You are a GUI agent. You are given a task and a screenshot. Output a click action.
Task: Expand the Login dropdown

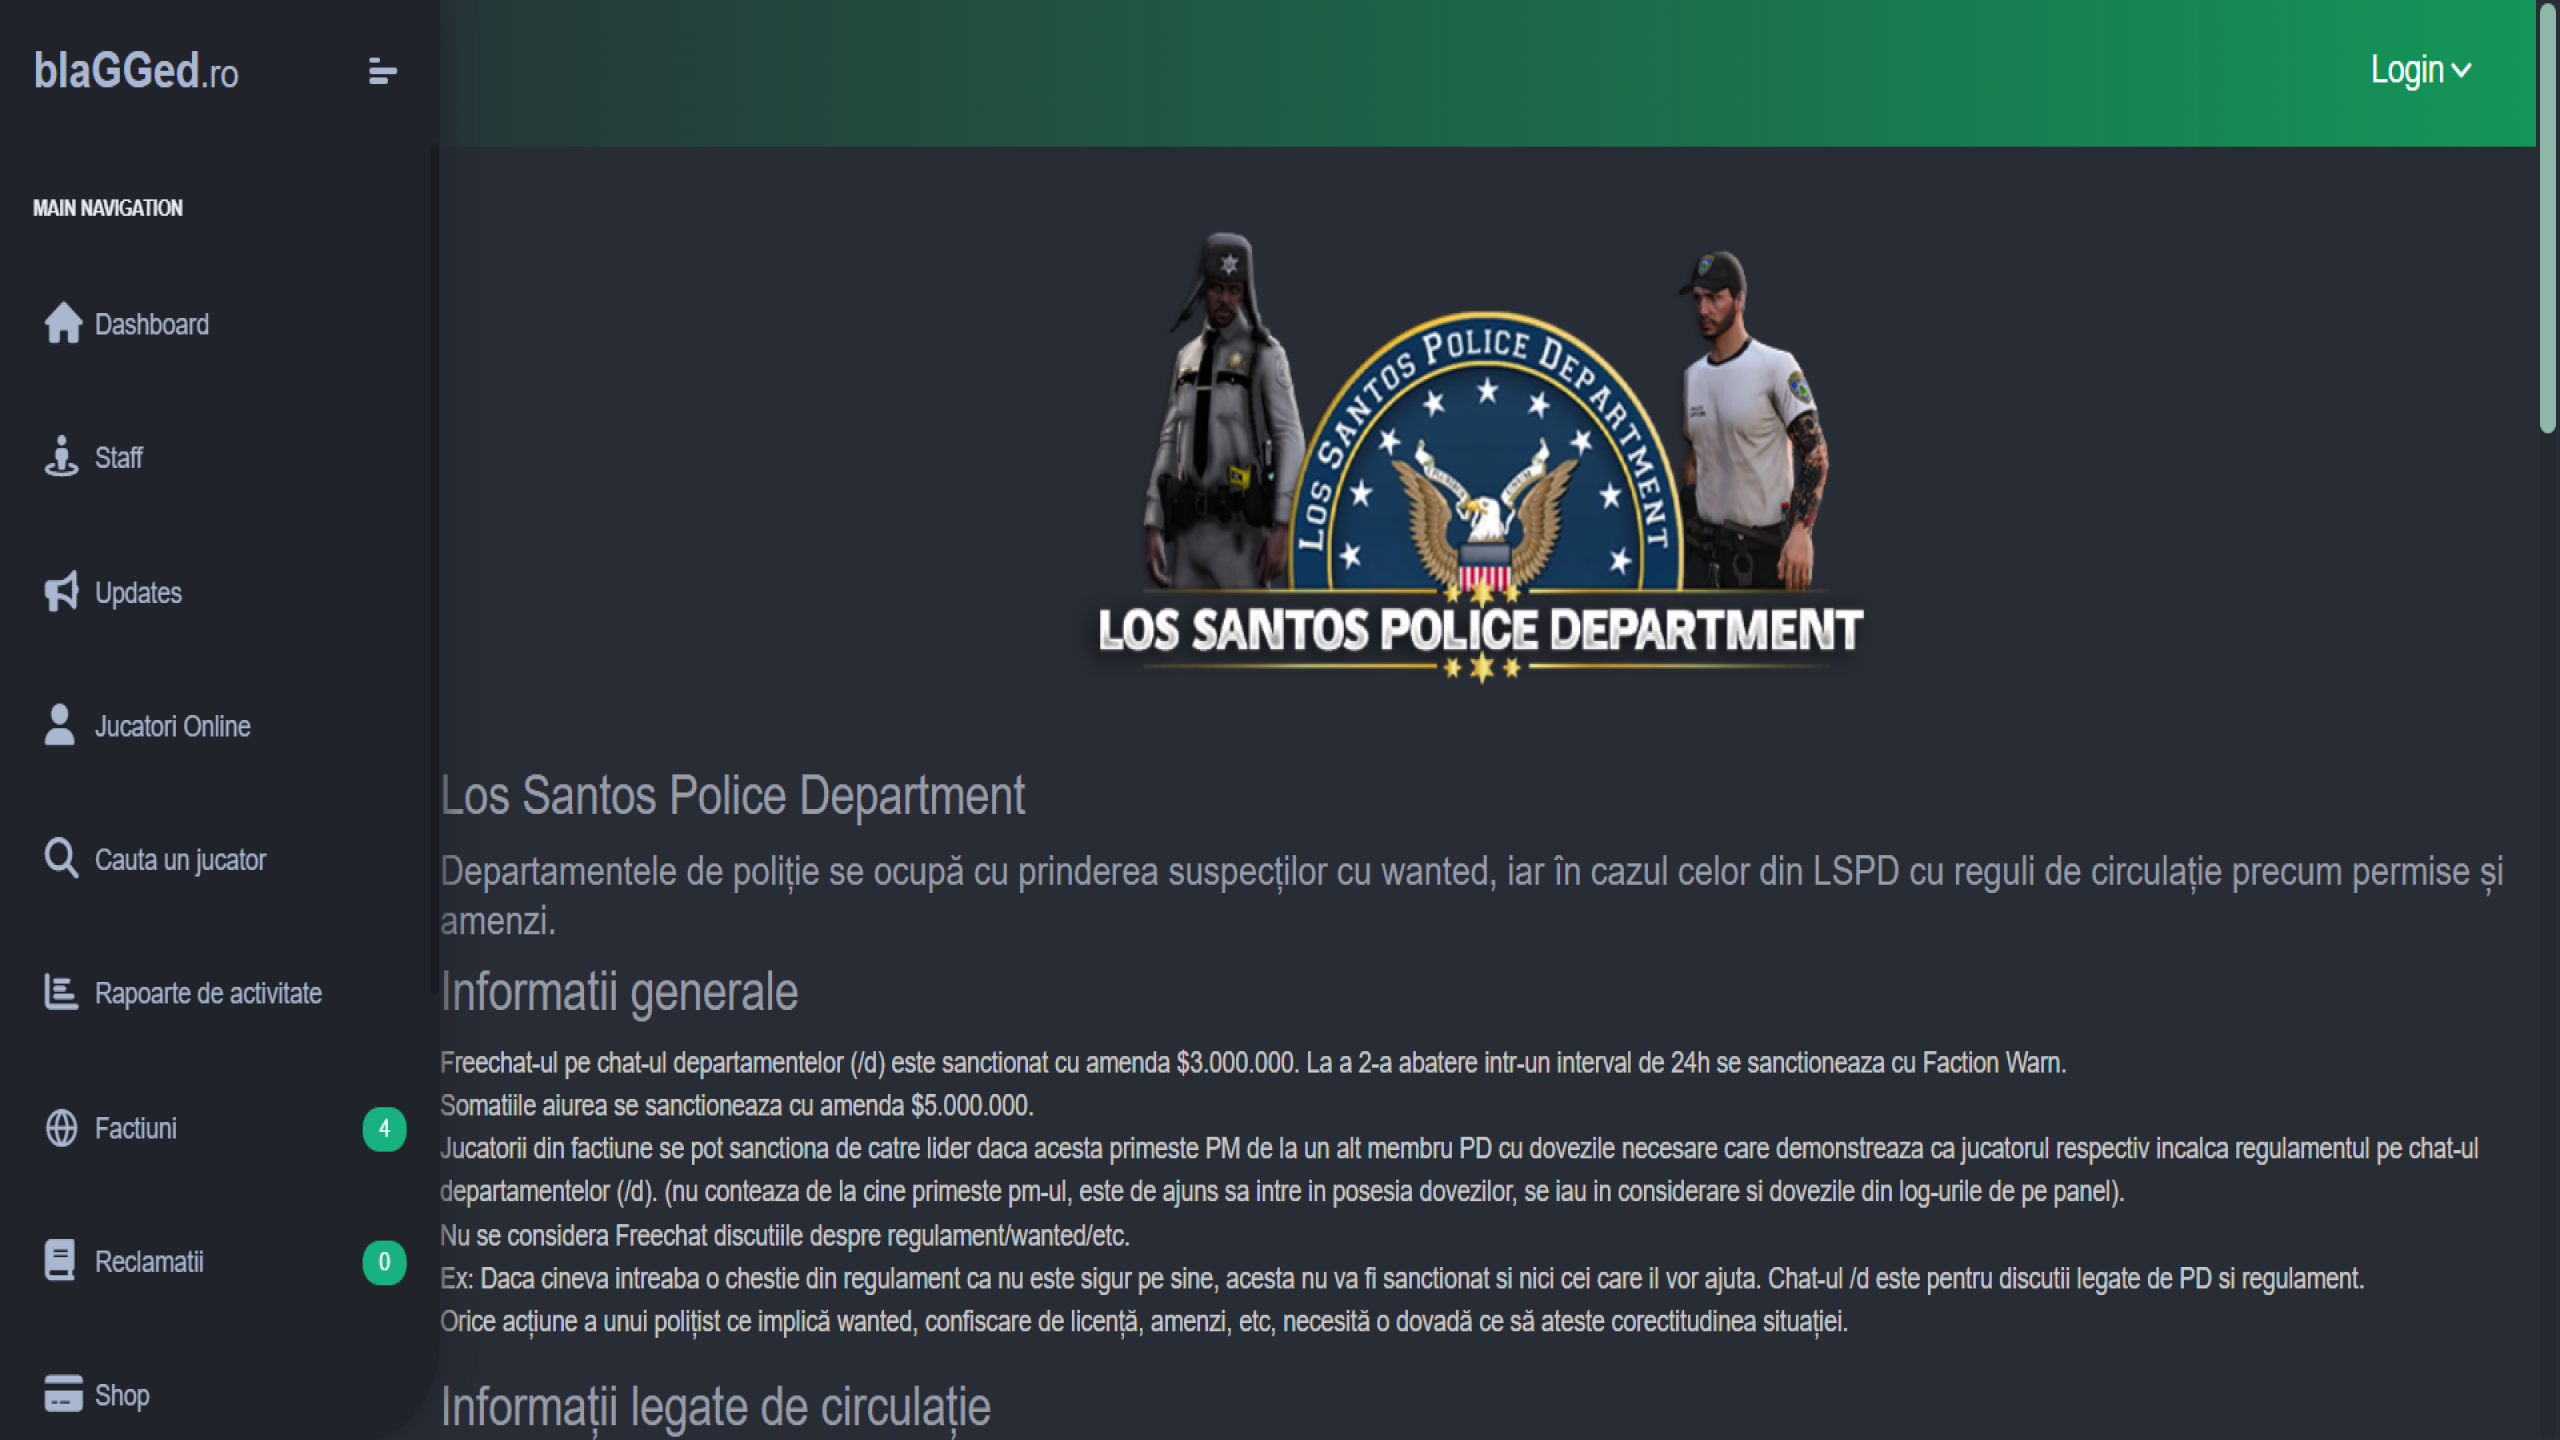coord(2406,70)
